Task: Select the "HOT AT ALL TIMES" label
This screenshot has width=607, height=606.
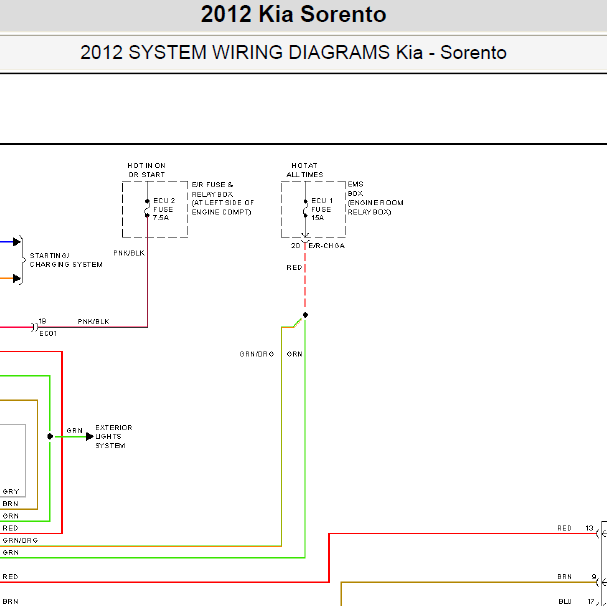Action: (x=305, y=170)
